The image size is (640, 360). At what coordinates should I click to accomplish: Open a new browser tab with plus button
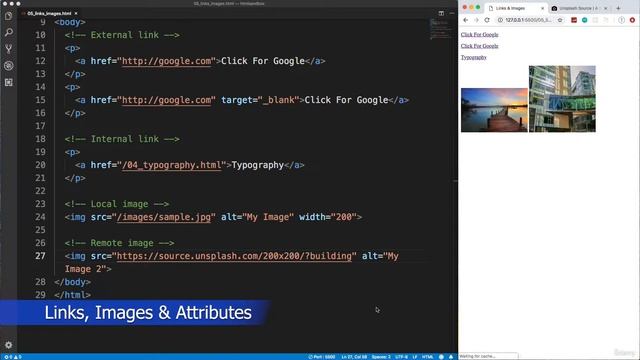click(x=618, y=8)
